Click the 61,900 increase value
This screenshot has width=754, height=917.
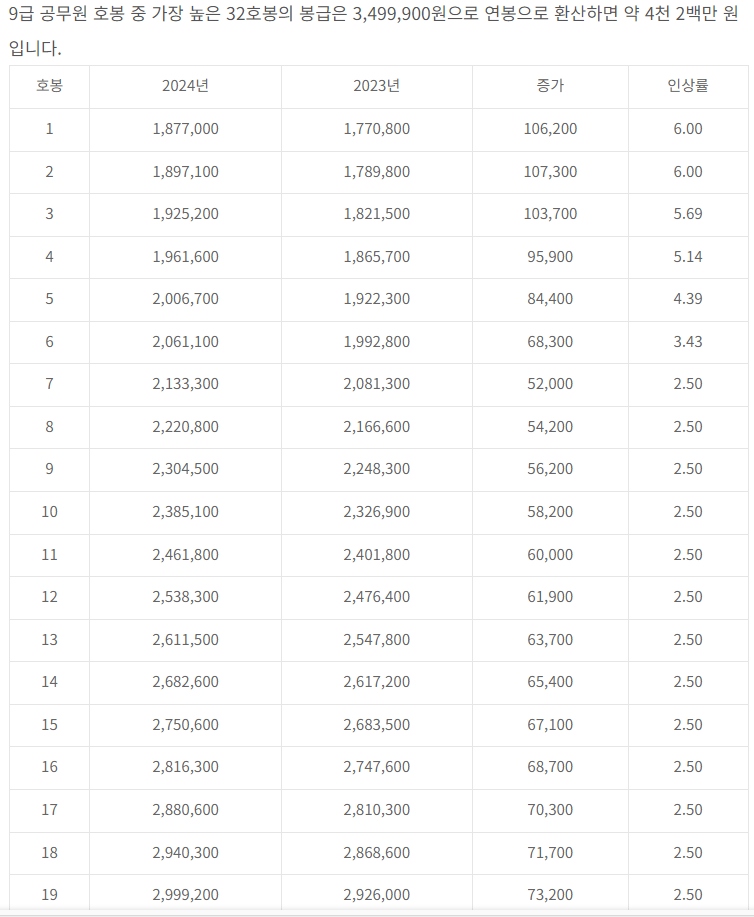pyautogui.click(x=550, y=597)
